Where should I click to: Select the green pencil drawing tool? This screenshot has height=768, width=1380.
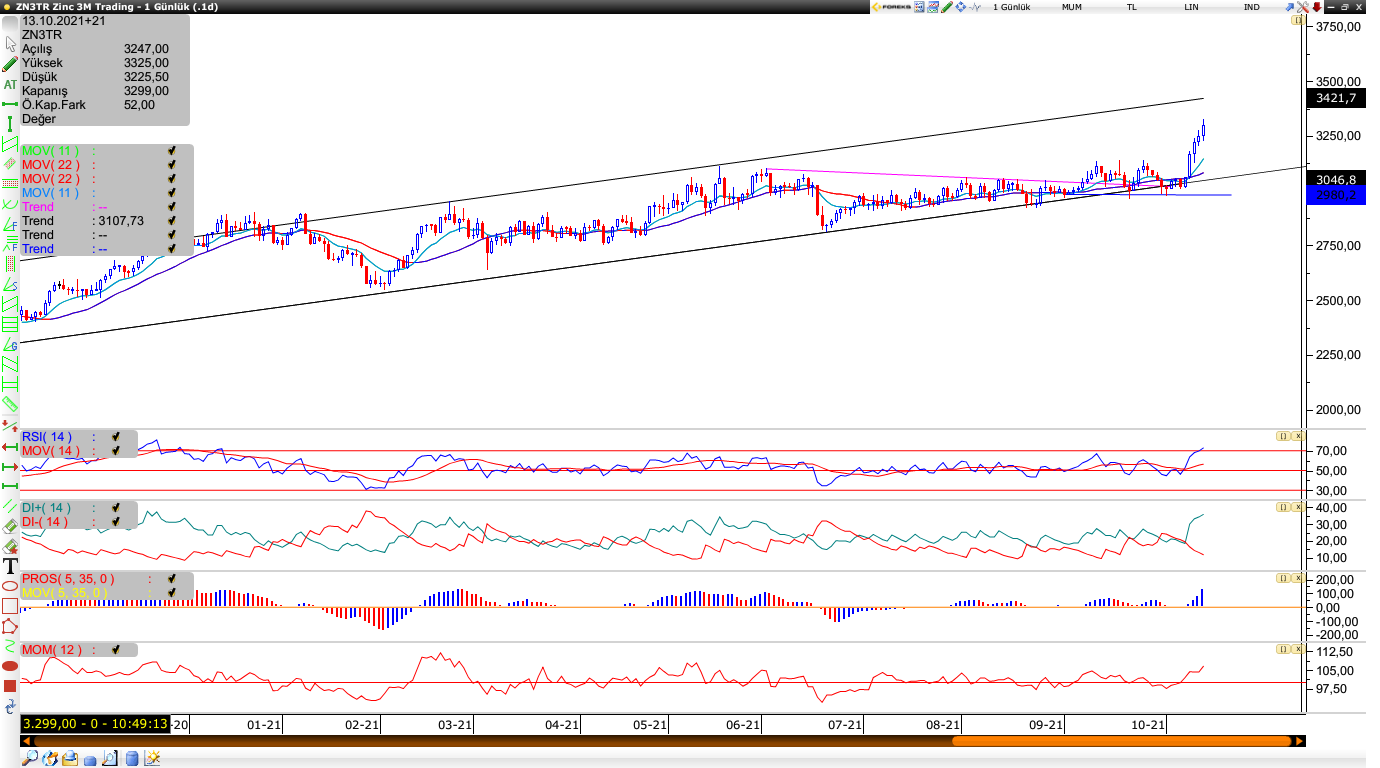point(10,64)
